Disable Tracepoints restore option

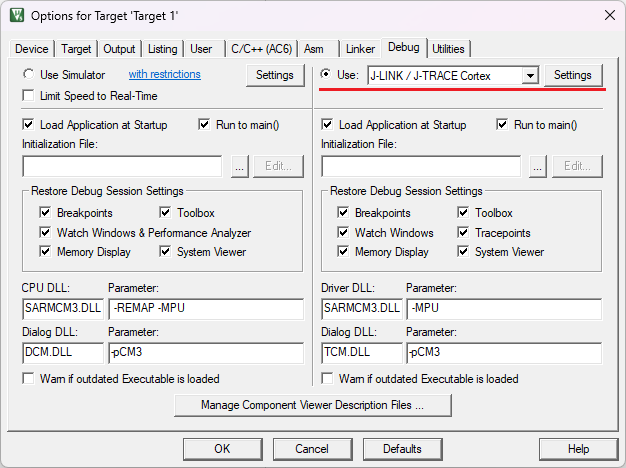click(464, 233)
